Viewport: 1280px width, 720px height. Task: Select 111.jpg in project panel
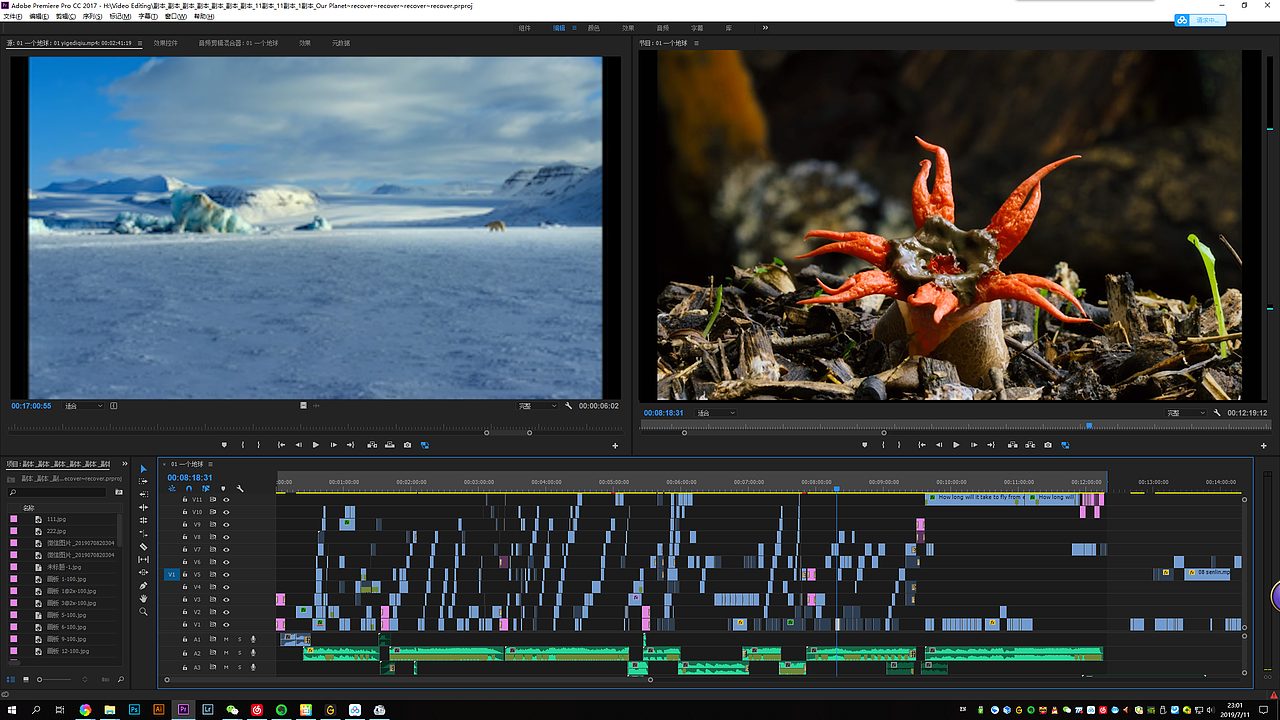56,520
